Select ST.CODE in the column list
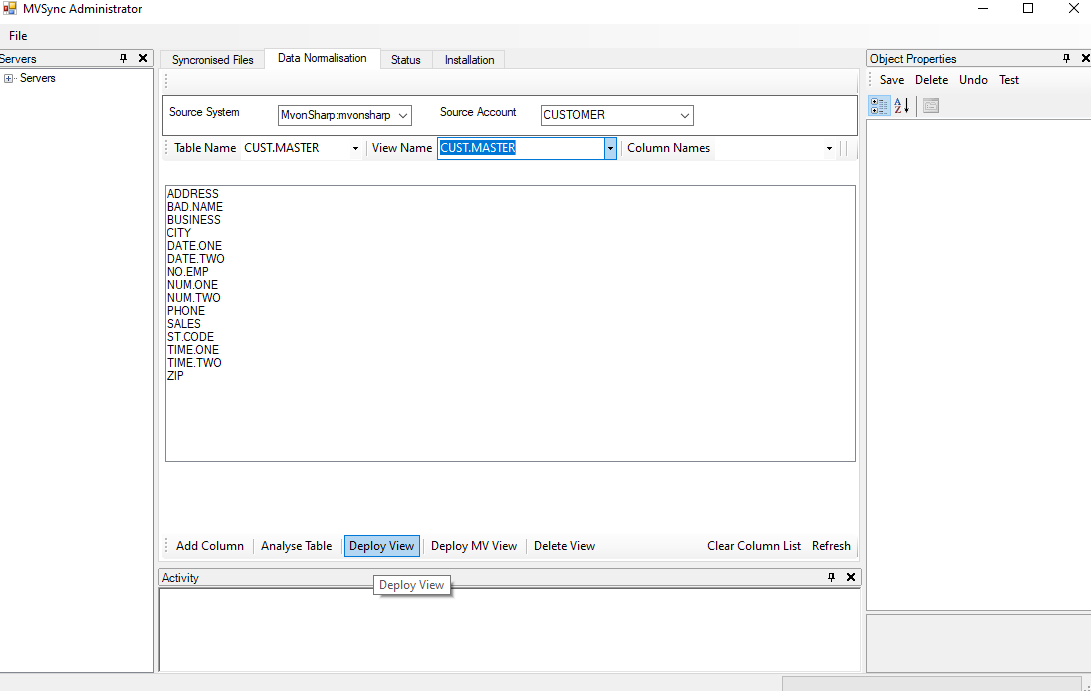 [191, 337]
